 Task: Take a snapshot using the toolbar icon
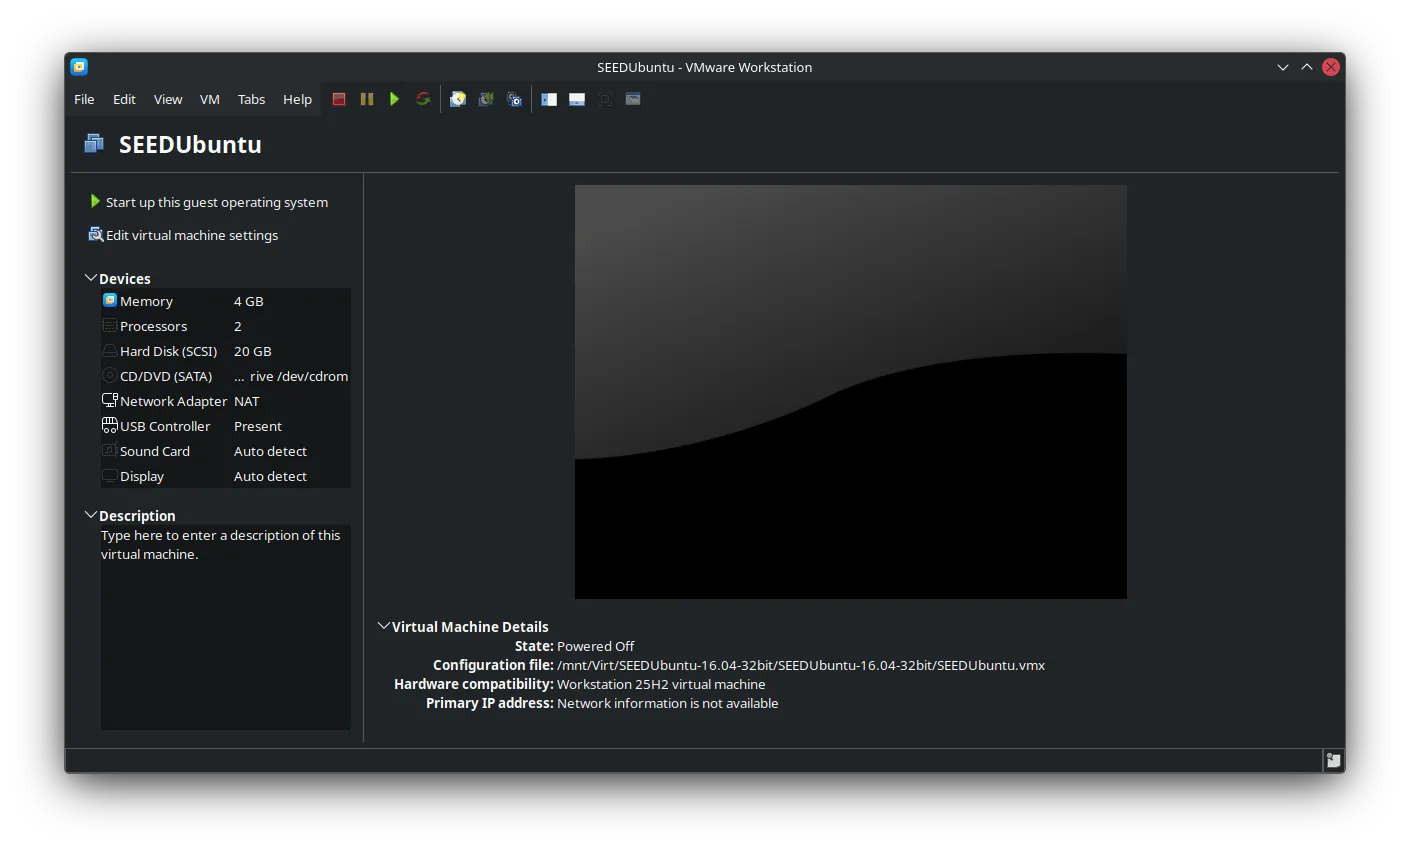[x=458, y=99]
